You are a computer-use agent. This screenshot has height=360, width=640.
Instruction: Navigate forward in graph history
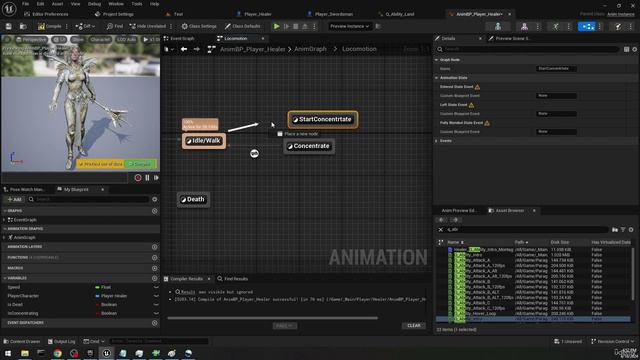pos(197,49)
